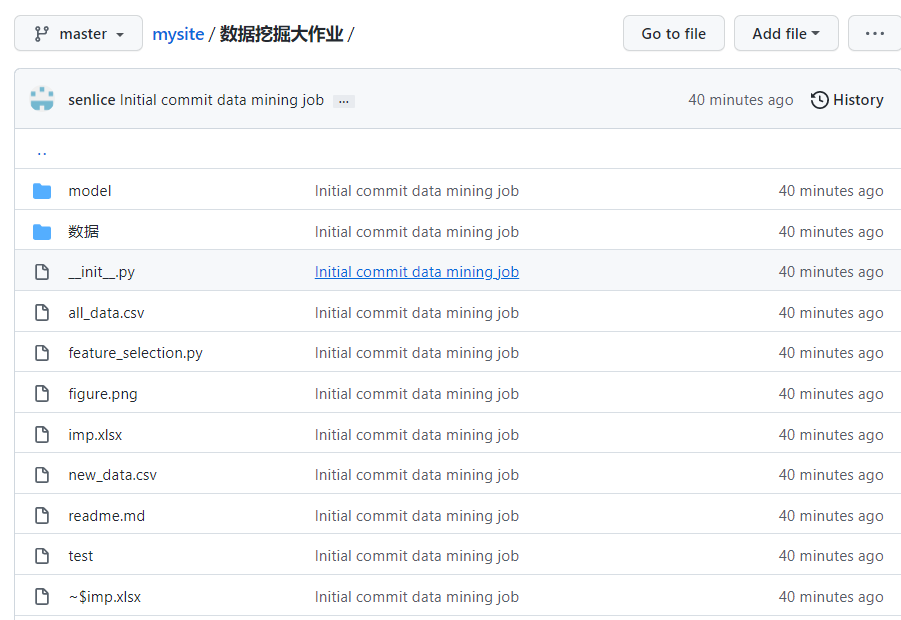Open the feature_selection.py file
Viewport: 901px width, 620px height.
click(136, 353)
